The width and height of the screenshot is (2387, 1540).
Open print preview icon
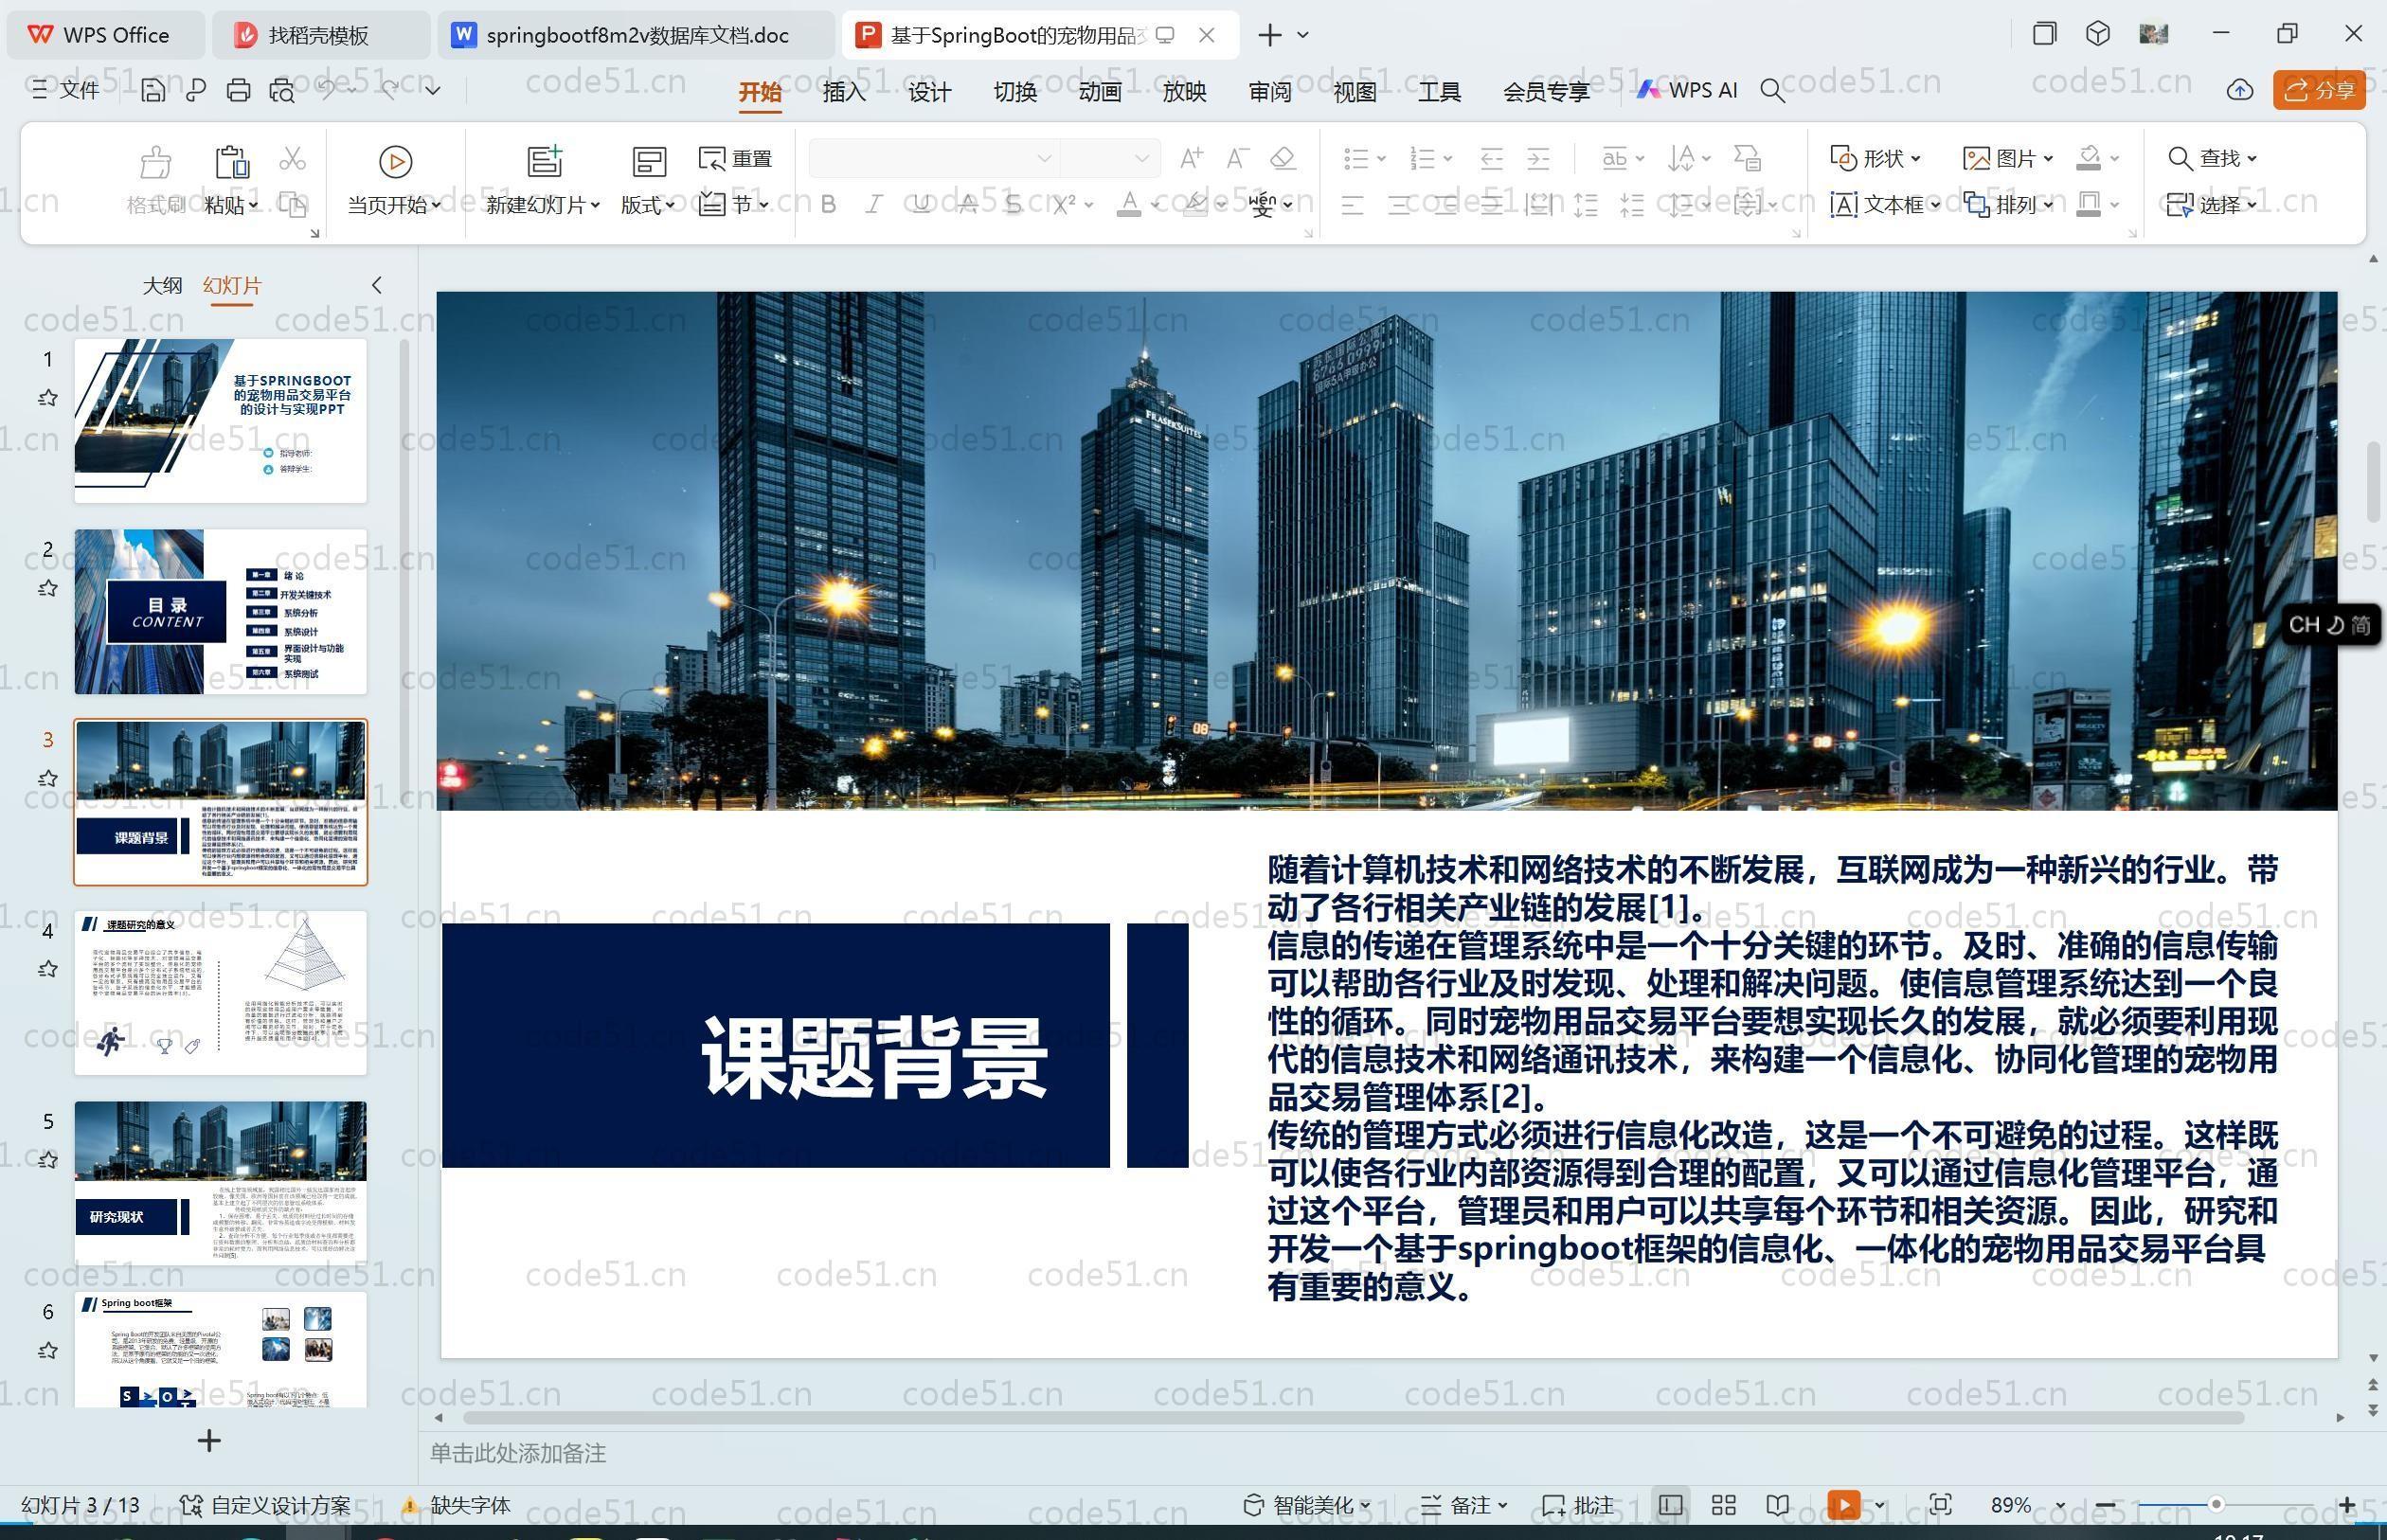(x=282, y=91)
